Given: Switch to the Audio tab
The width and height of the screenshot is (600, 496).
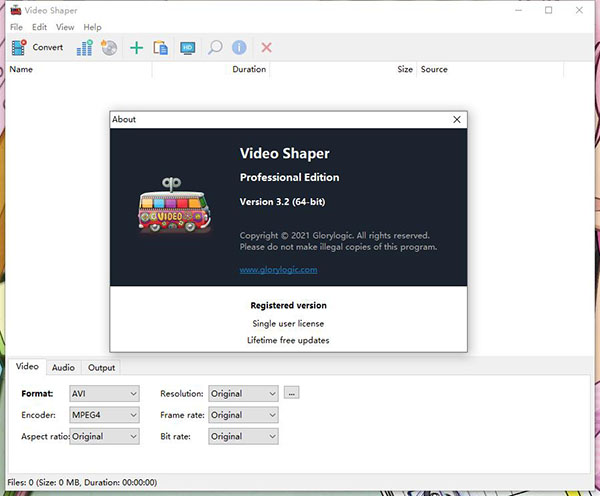Looking at the screenshot, I should (x=63, y=368).
